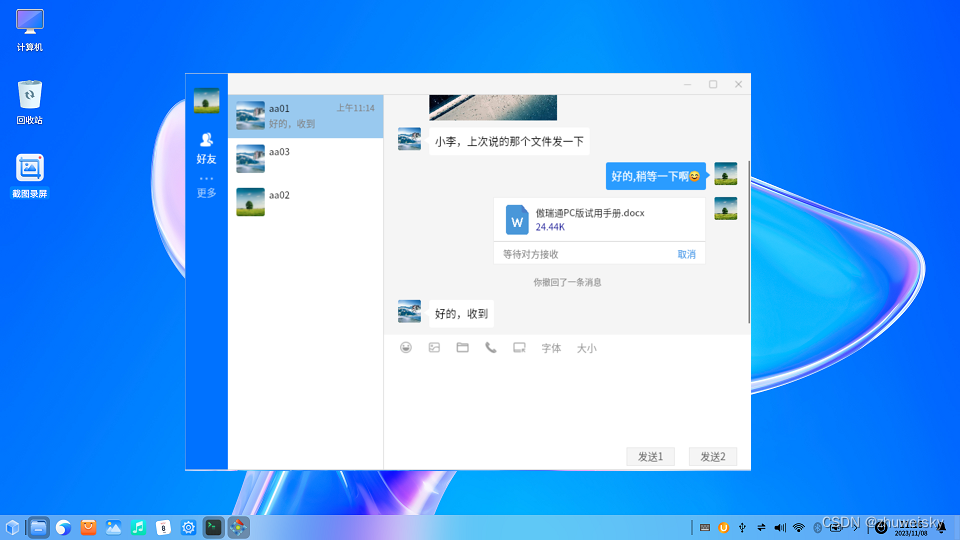Open the calendar taskbar icon
This screenshot has height=540, width=960.
163,527
